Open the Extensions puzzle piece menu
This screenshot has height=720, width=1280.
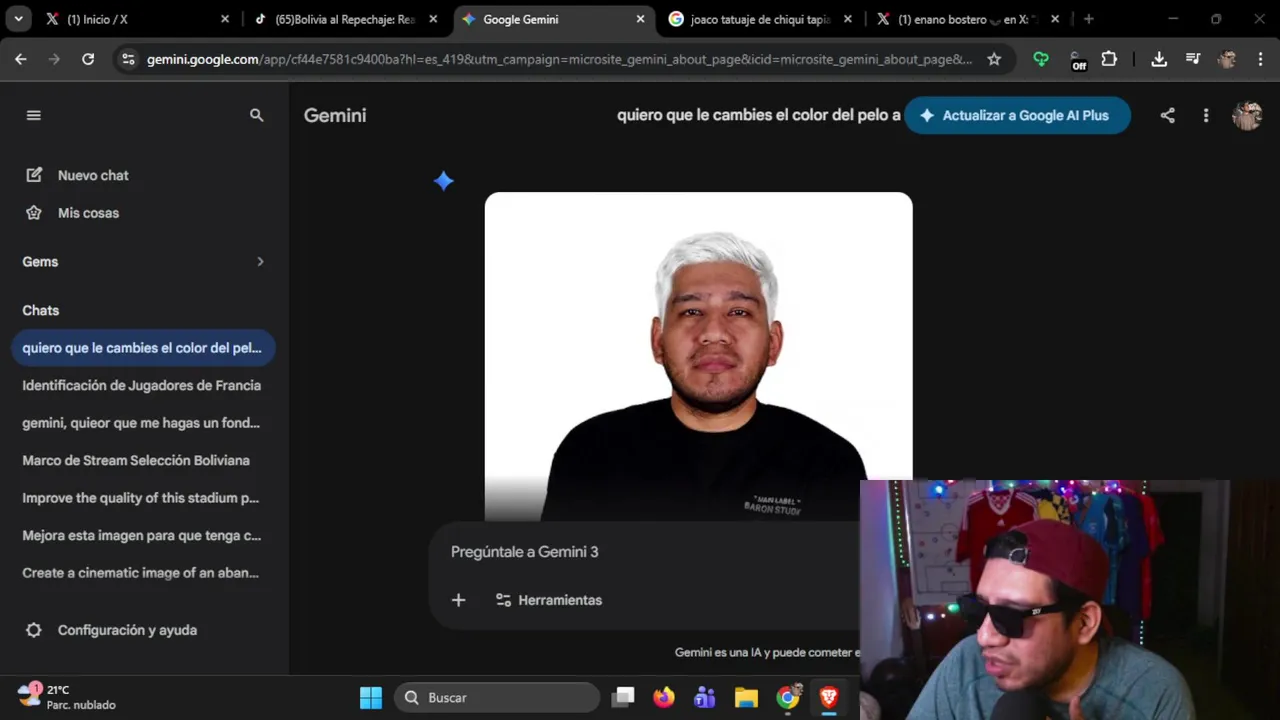(x=1109, y=59)
